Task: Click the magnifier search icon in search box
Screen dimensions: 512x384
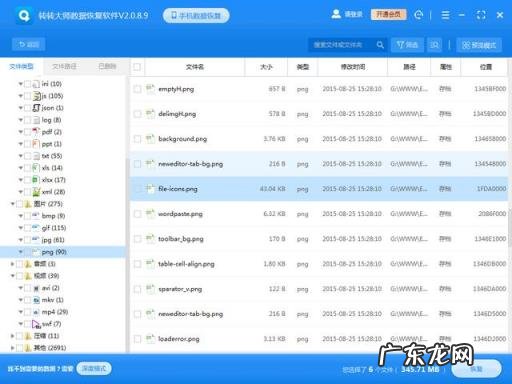Action: 380,45
